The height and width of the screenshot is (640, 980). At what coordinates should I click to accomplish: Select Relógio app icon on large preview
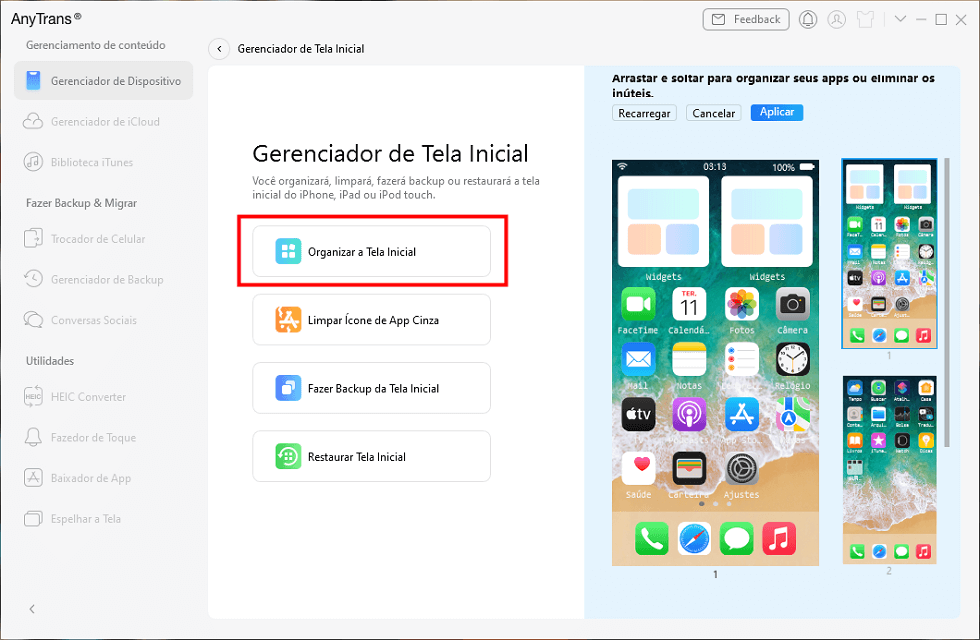pyautogui.click(x=792, y=359)
